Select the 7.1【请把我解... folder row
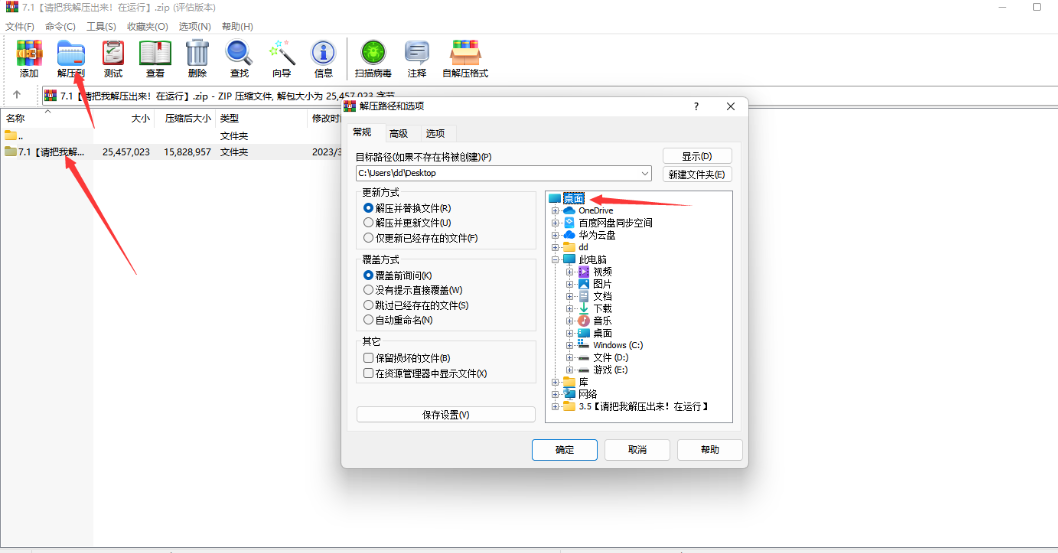1058x553 pixels. tap(169, 152)
